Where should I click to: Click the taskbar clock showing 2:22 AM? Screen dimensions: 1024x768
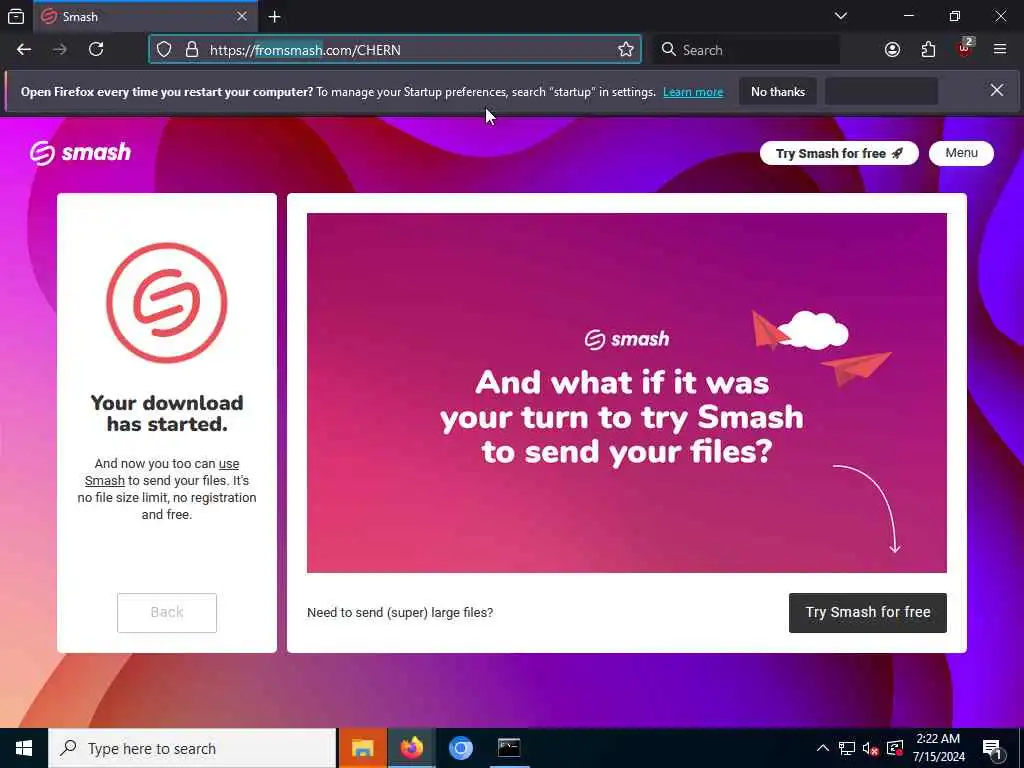tap(938, 748)
